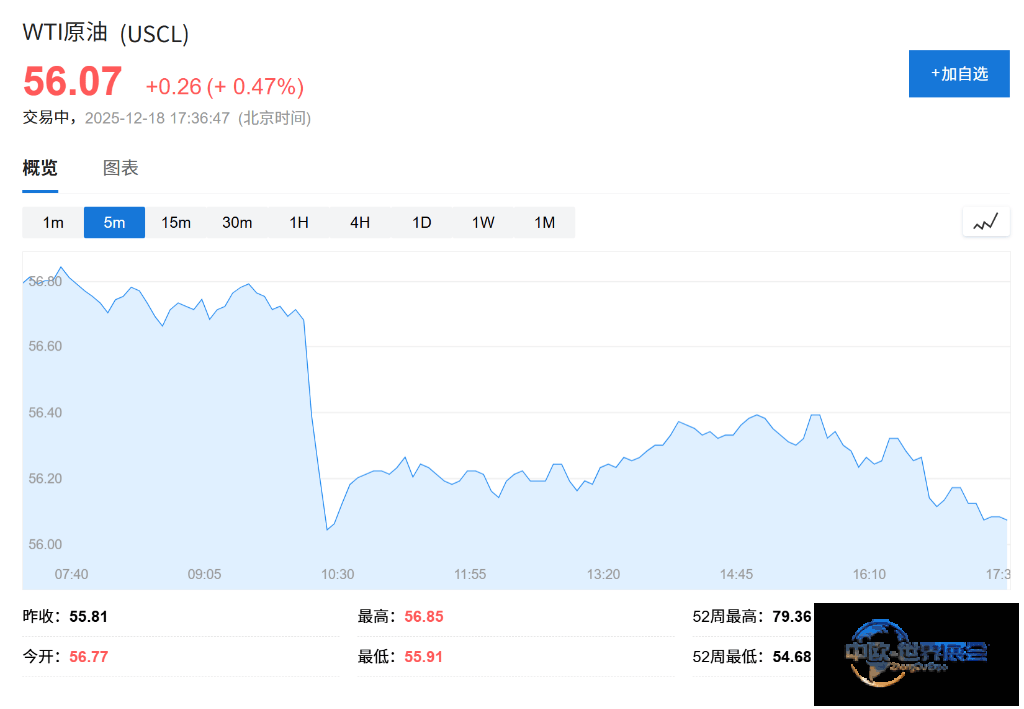Show the 1D daily chart
The width and height of the screenshot is (1024, 709).
point(422,222)
